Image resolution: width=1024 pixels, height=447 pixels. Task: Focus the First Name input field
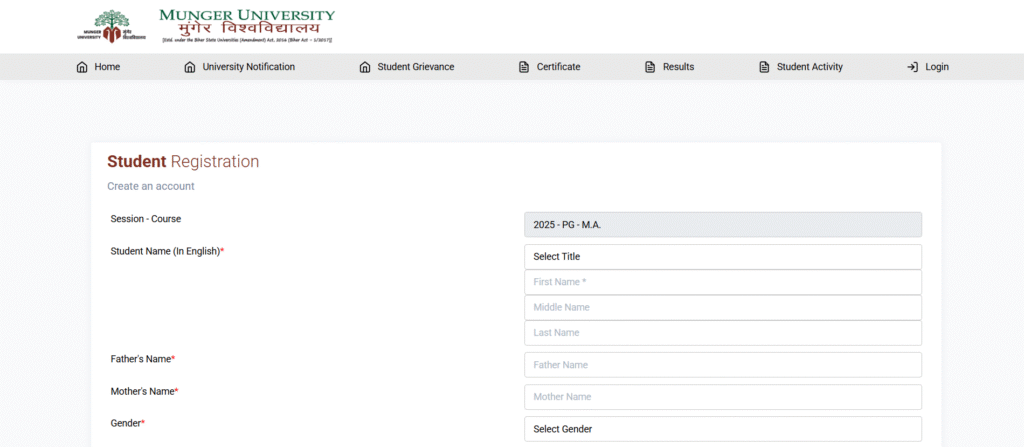coord(723,282)
